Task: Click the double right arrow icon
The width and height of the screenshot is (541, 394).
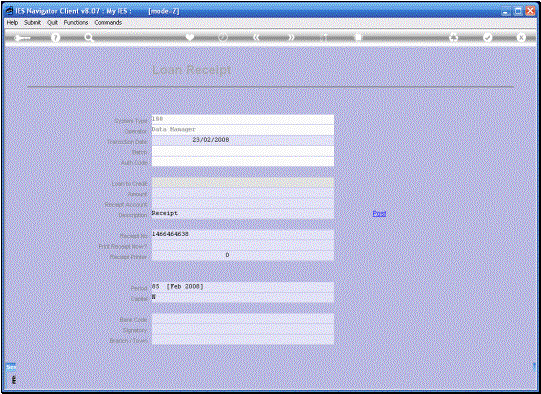Action: [291, 37]
